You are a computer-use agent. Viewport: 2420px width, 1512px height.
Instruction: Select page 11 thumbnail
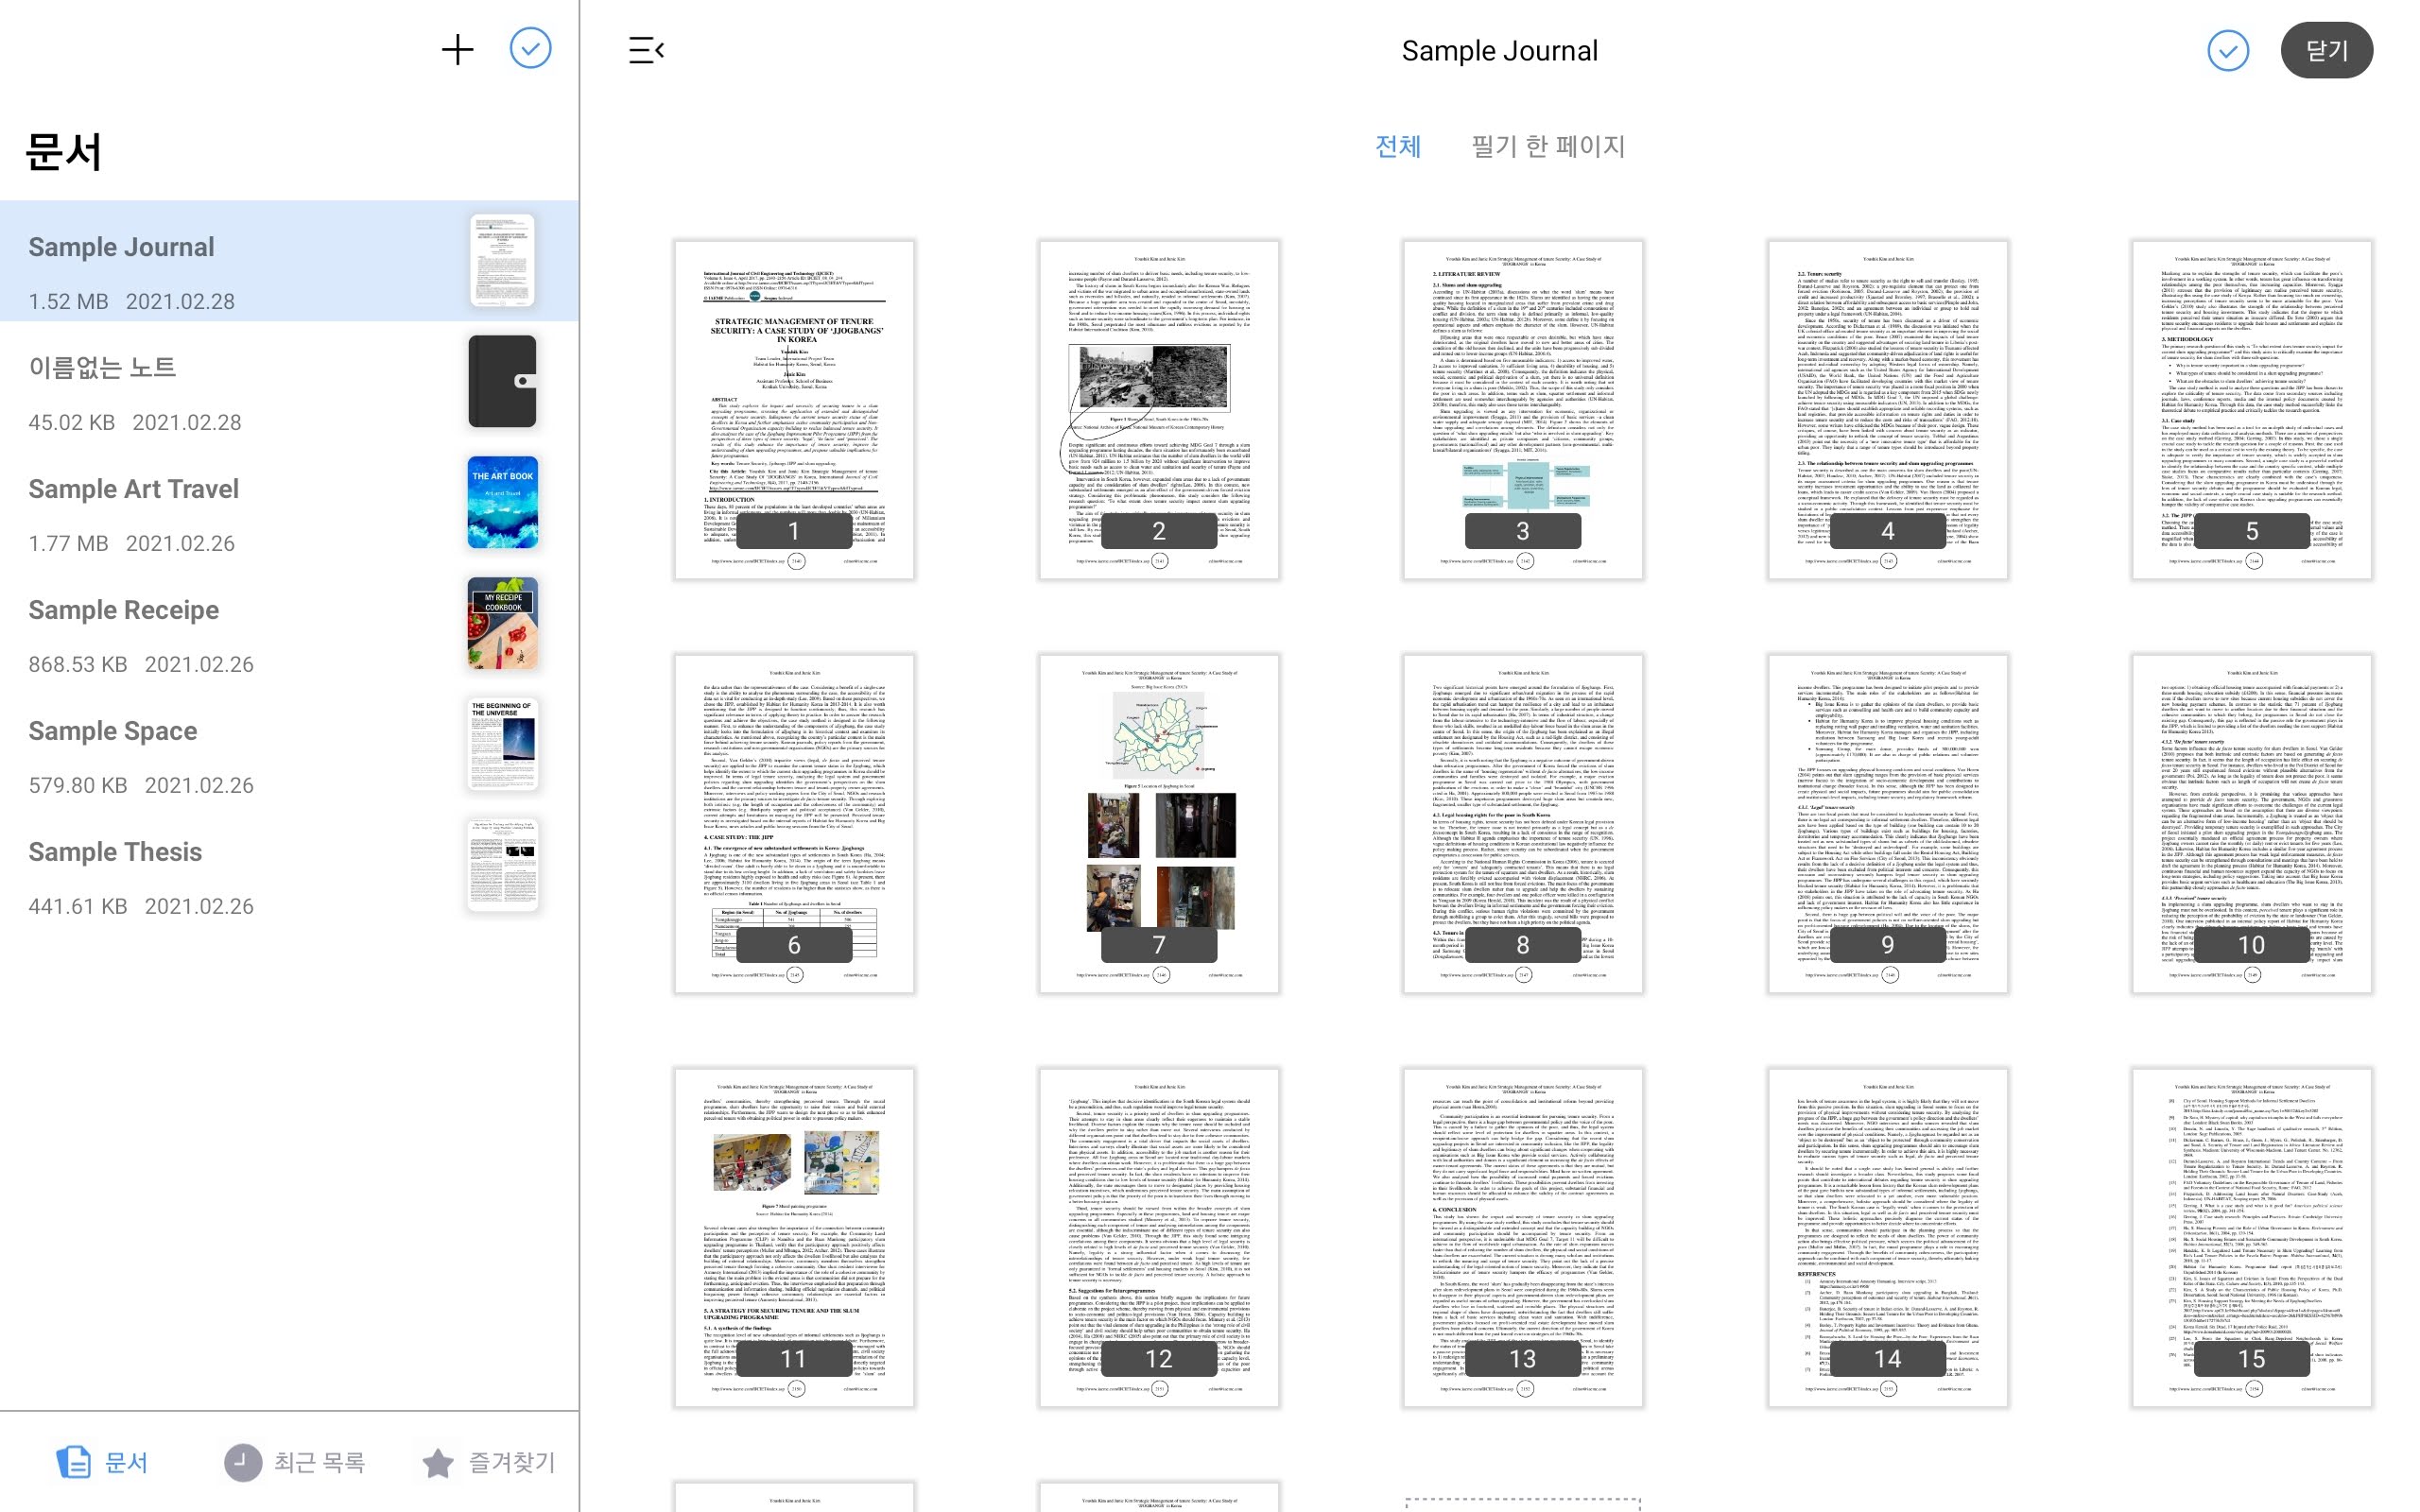pyautogui.click(x=793, y=1236)
